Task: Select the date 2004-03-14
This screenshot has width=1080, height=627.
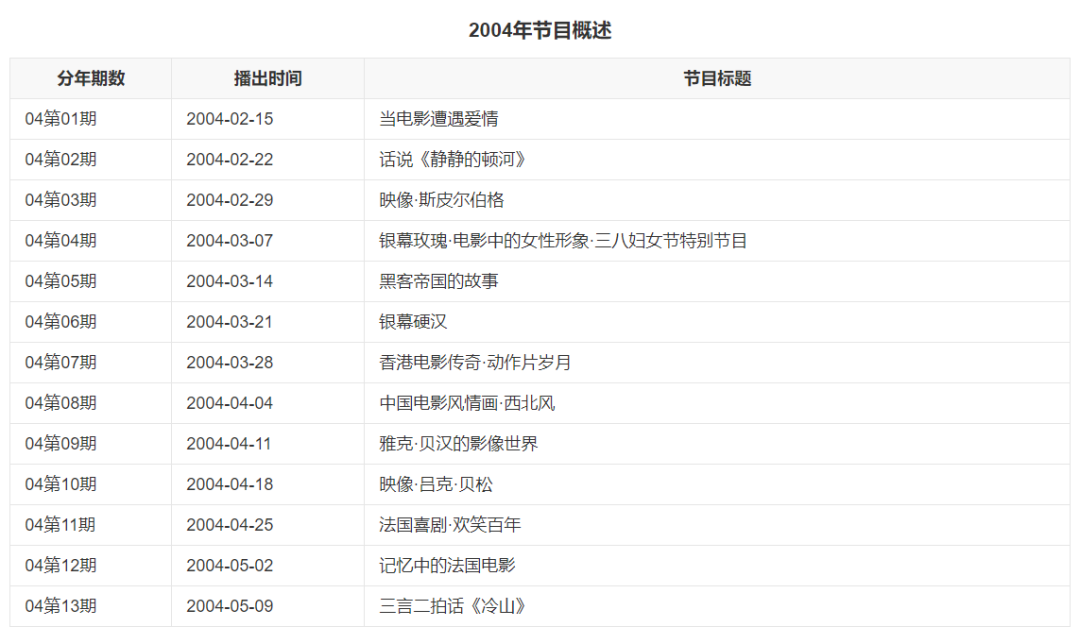Action: [229, 281]
